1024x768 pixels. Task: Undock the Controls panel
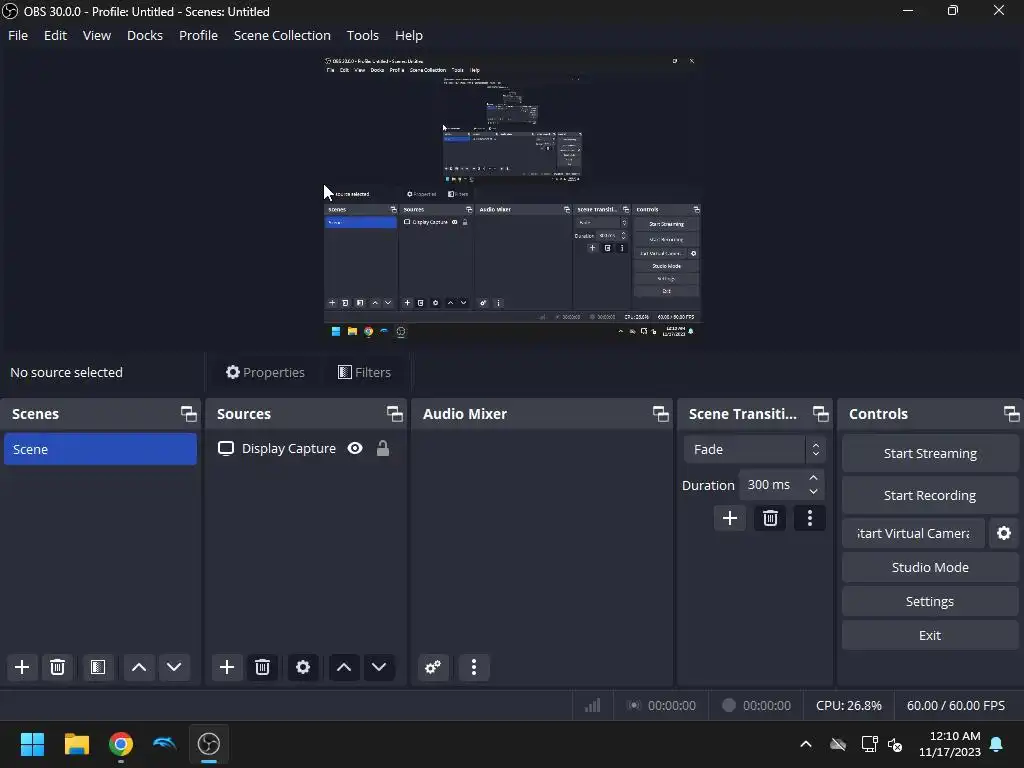pos(1012,413)
